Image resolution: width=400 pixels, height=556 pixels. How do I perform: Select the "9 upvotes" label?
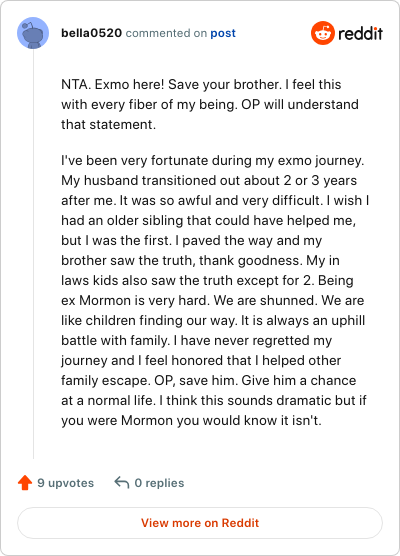(66, 483)
